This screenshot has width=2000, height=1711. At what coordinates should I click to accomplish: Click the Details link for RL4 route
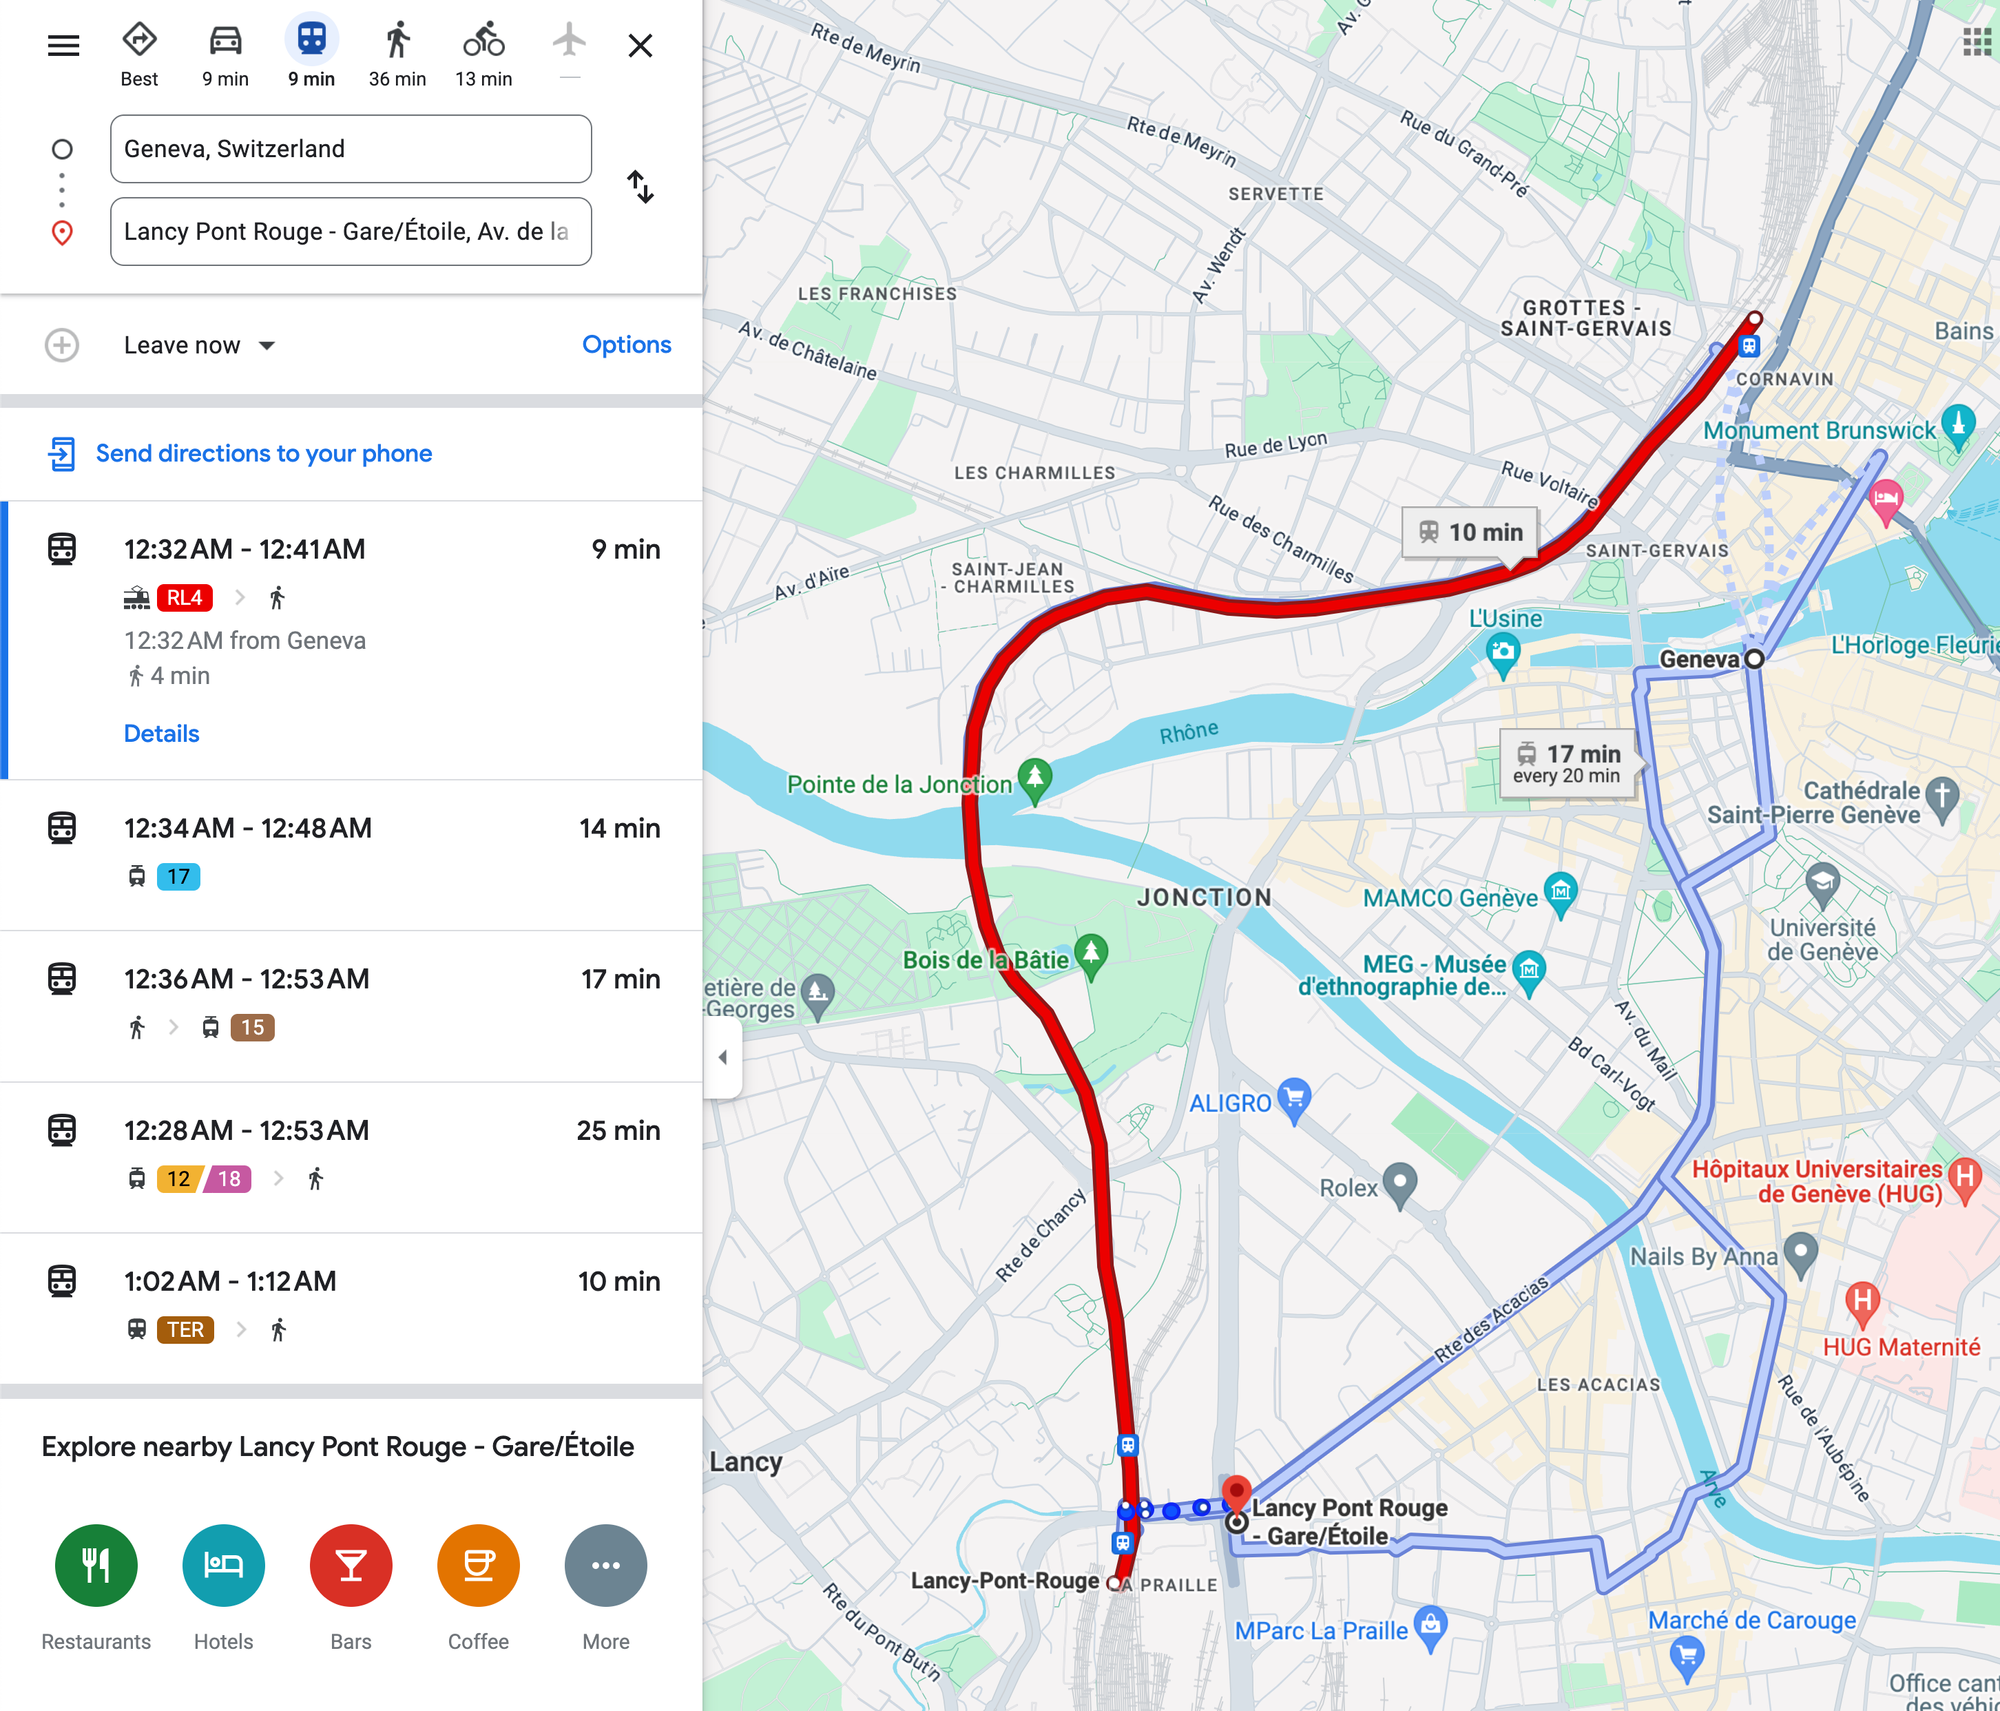point(161,733)
